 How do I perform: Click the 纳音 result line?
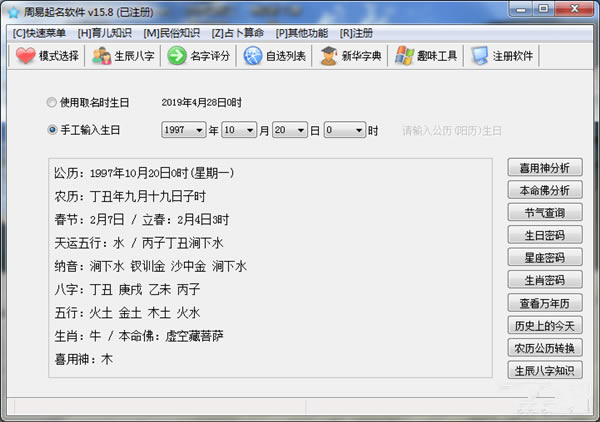[x=151, y=266]
